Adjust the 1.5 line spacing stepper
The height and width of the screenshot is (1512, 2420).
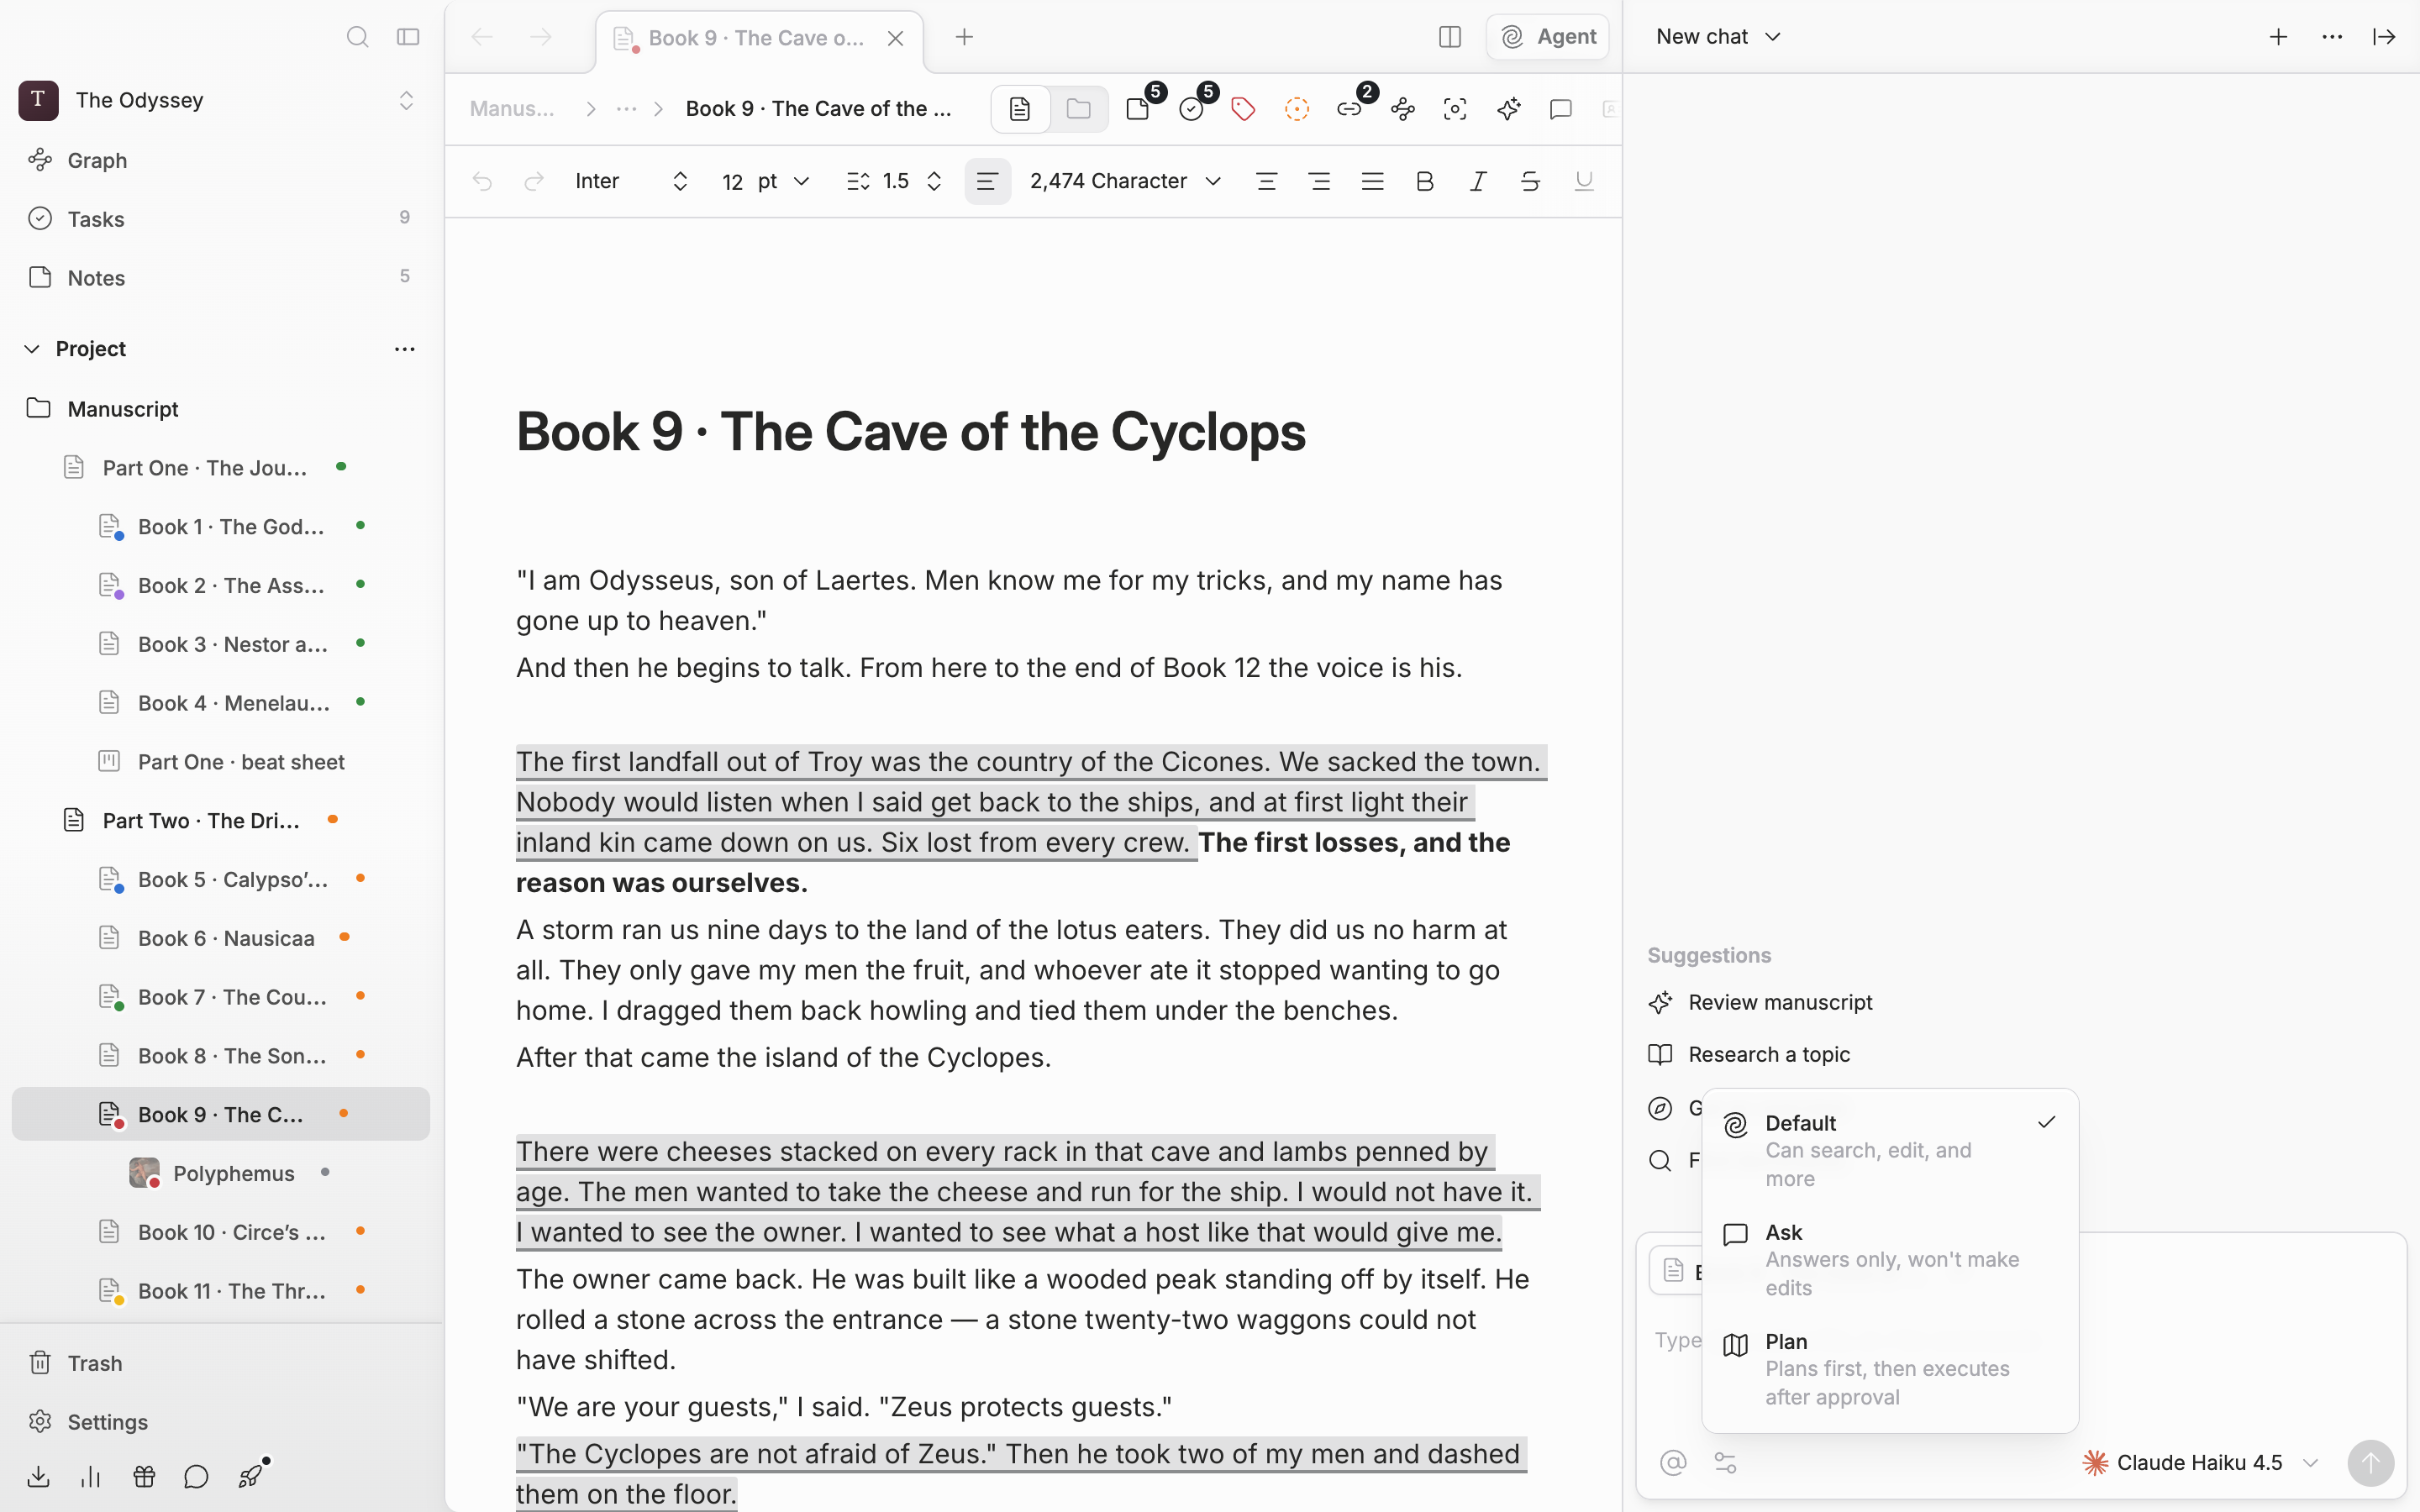click(x=934, y=181)
